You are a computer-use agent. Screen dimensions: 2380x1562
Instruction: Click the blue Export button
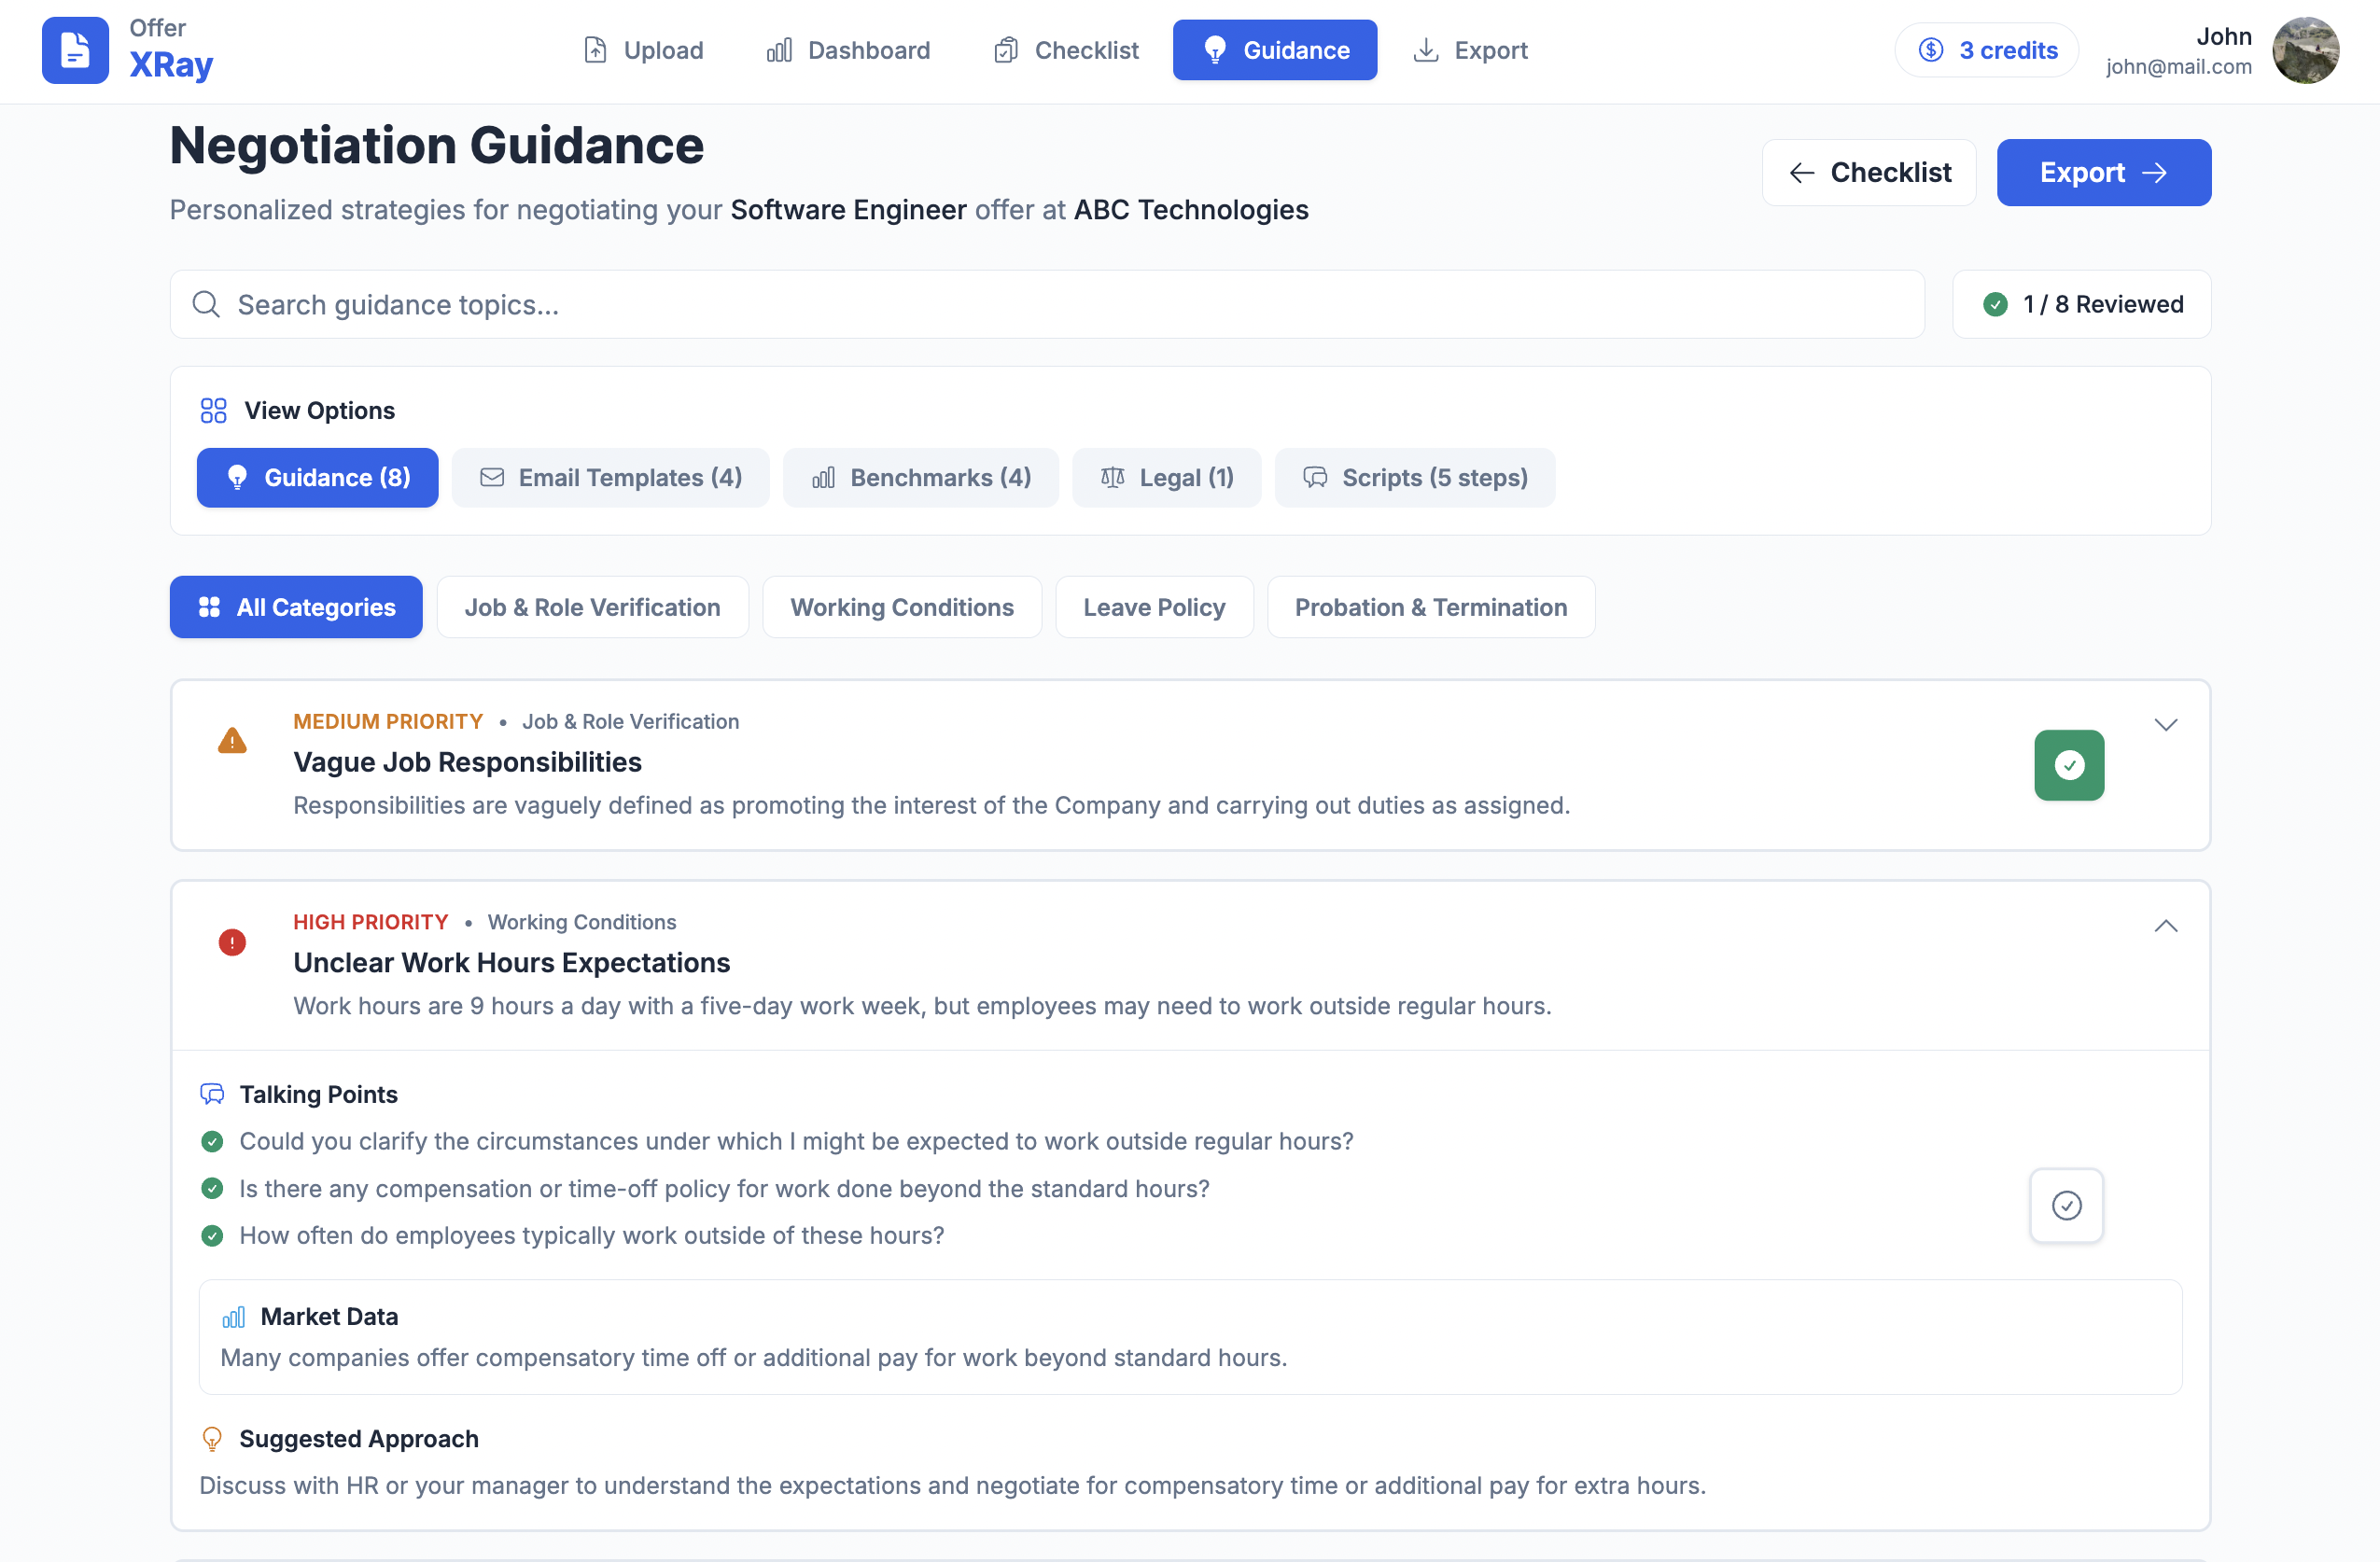tap(2103, 172)
